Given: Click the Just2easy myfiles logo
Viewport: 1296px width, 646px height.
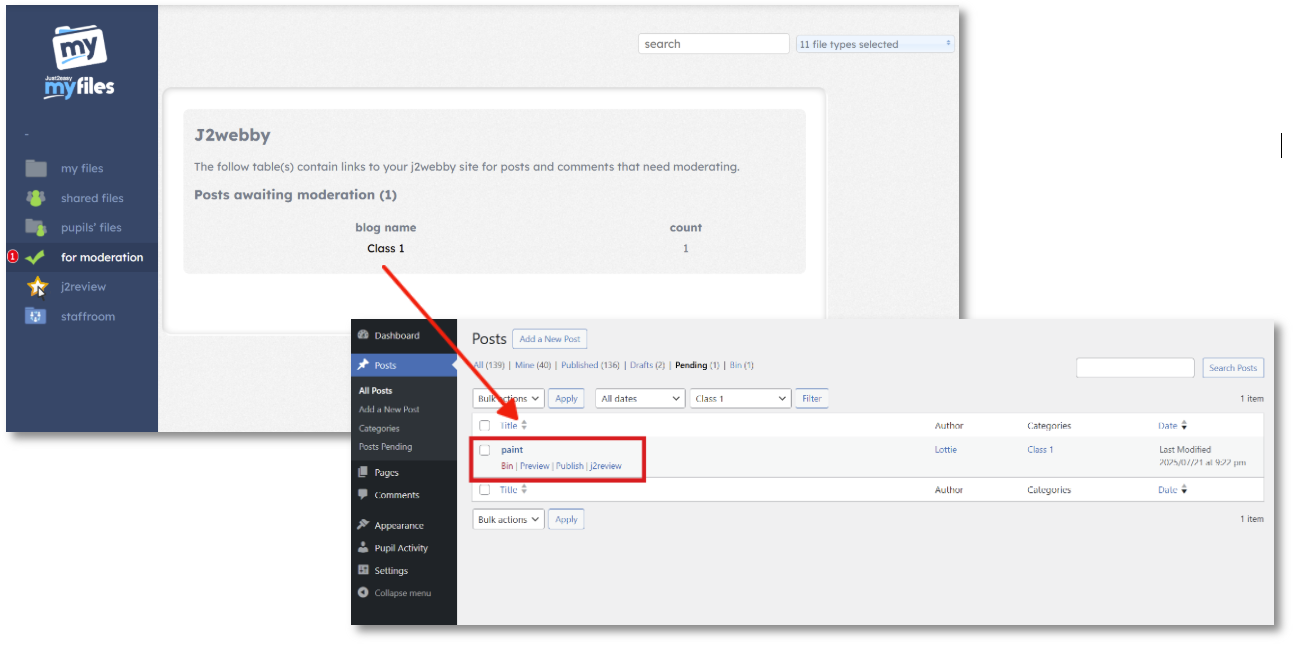Looking at the screenshot, I should pyautogui.click(x=80, y=62).
